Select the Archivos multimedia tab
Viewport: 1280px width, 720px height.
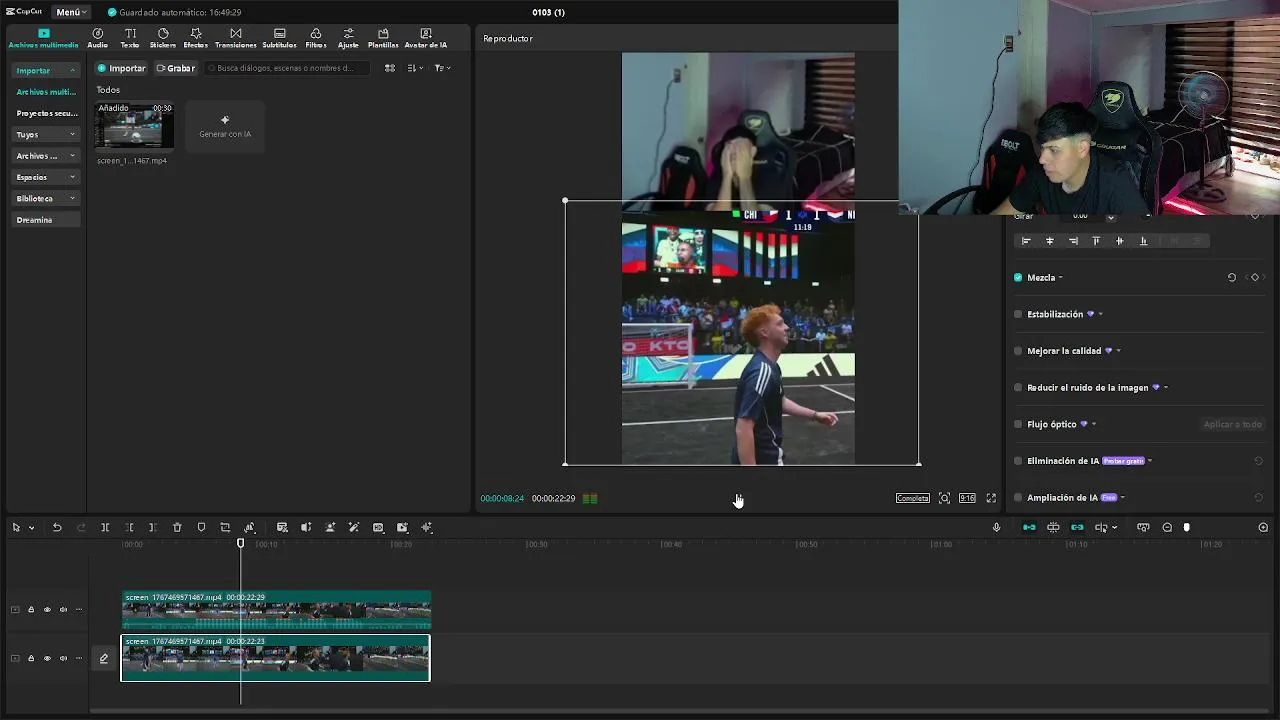tap(43, 38)
